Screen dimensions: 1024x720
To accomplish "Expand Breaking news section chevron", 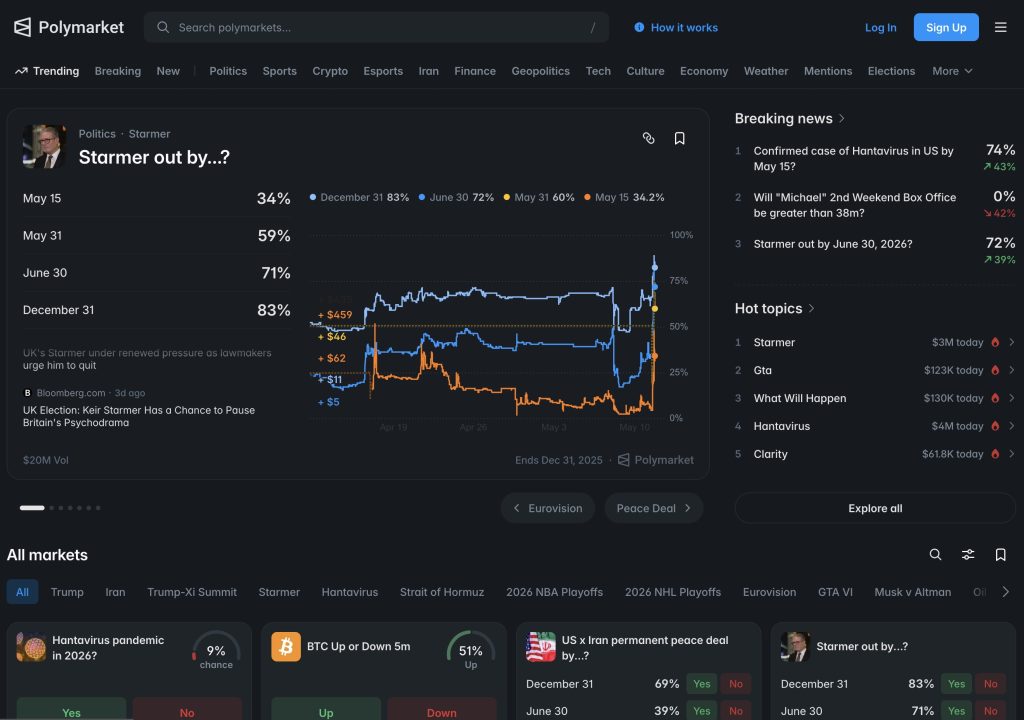I will point(842,118).
